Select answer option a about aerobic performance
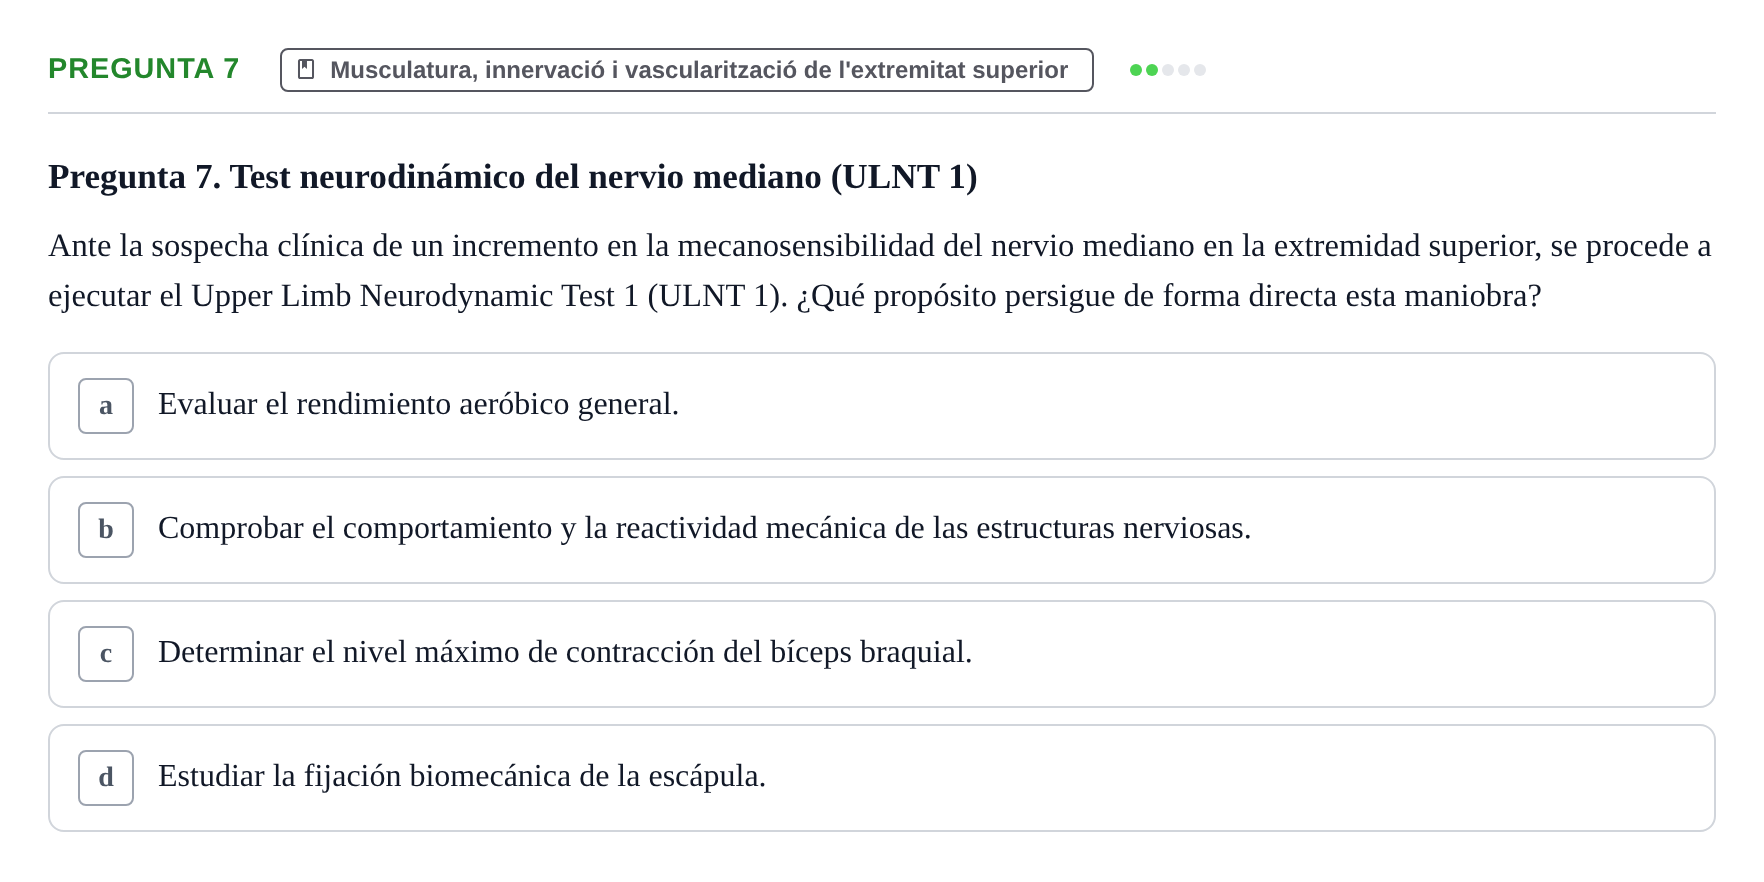Screen dimensions: 1764x882 coord(881,406)
